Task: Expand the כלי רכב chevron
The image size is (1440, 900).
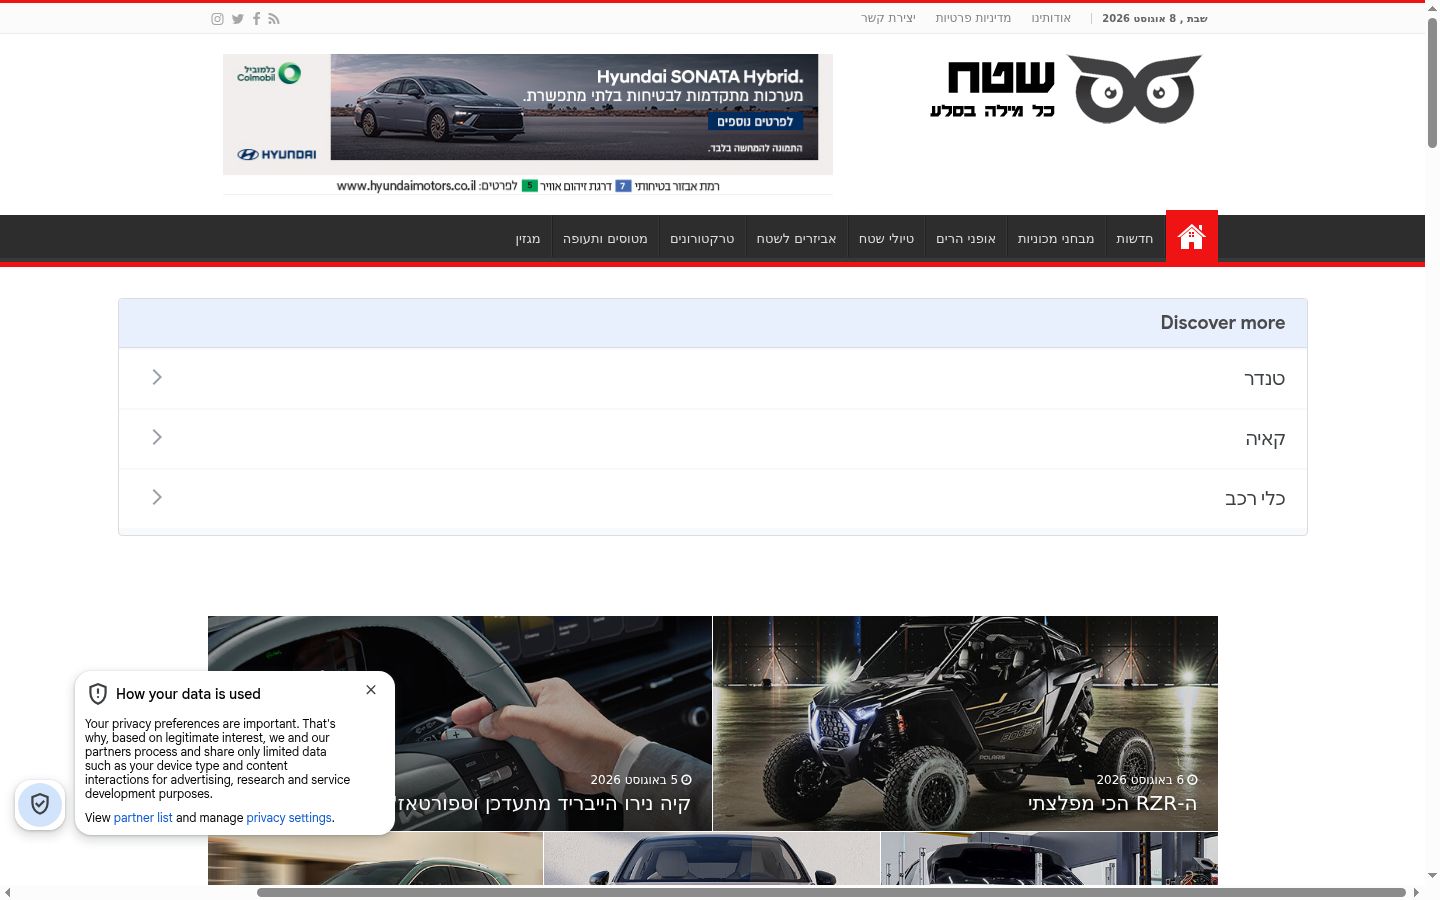Action: 157,497
